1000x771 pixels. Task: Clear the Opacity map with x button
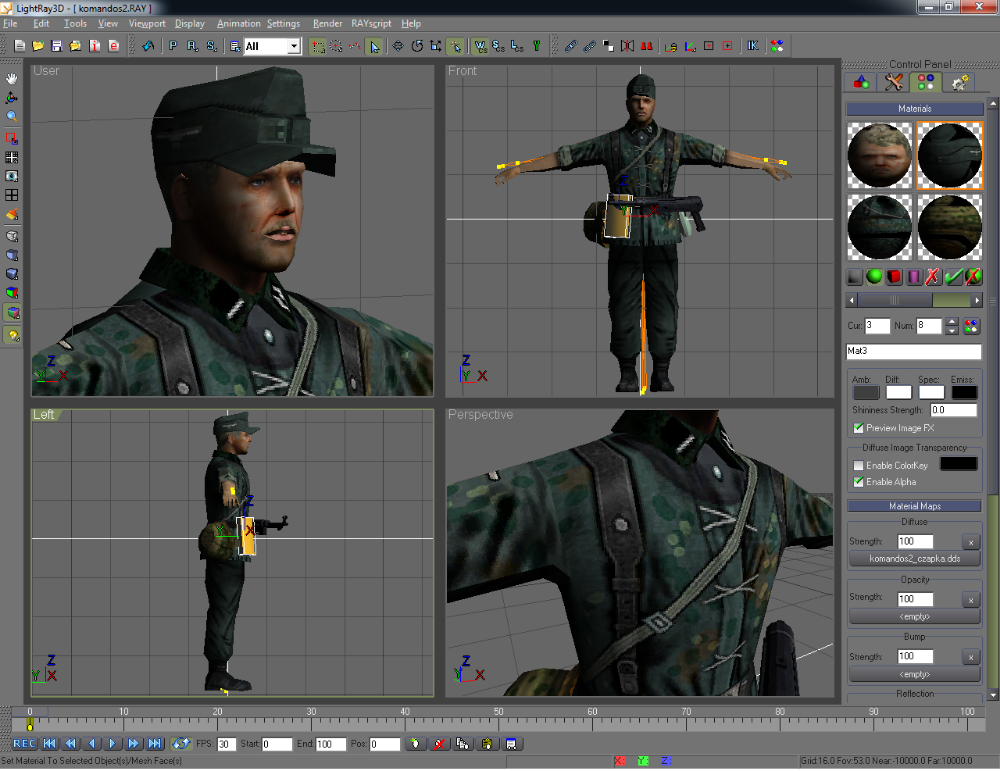click(x=971, y=599)
